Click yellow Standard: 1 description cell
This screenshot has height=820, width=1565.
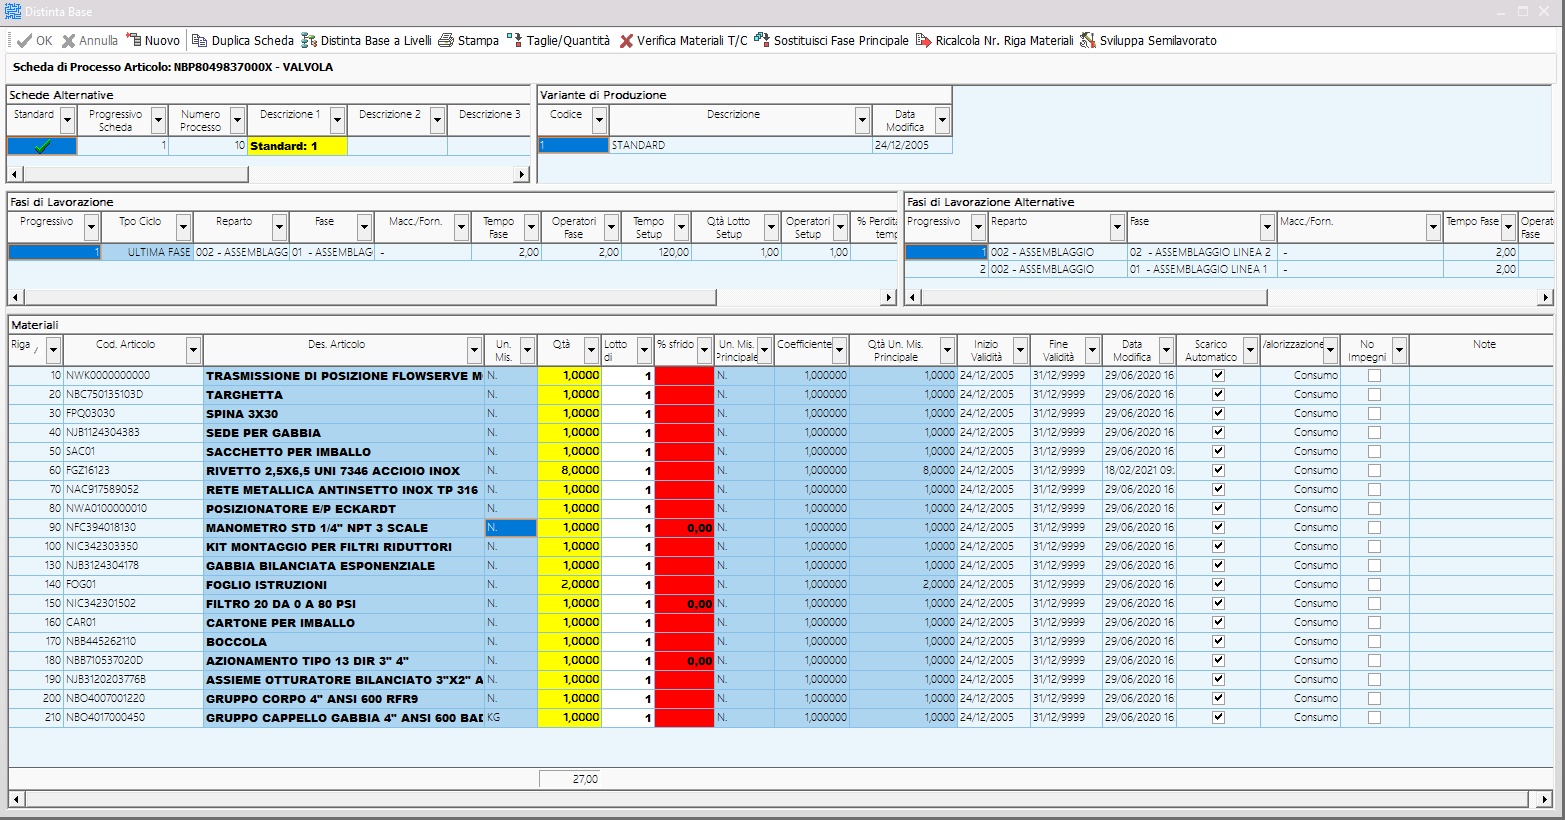297,146
